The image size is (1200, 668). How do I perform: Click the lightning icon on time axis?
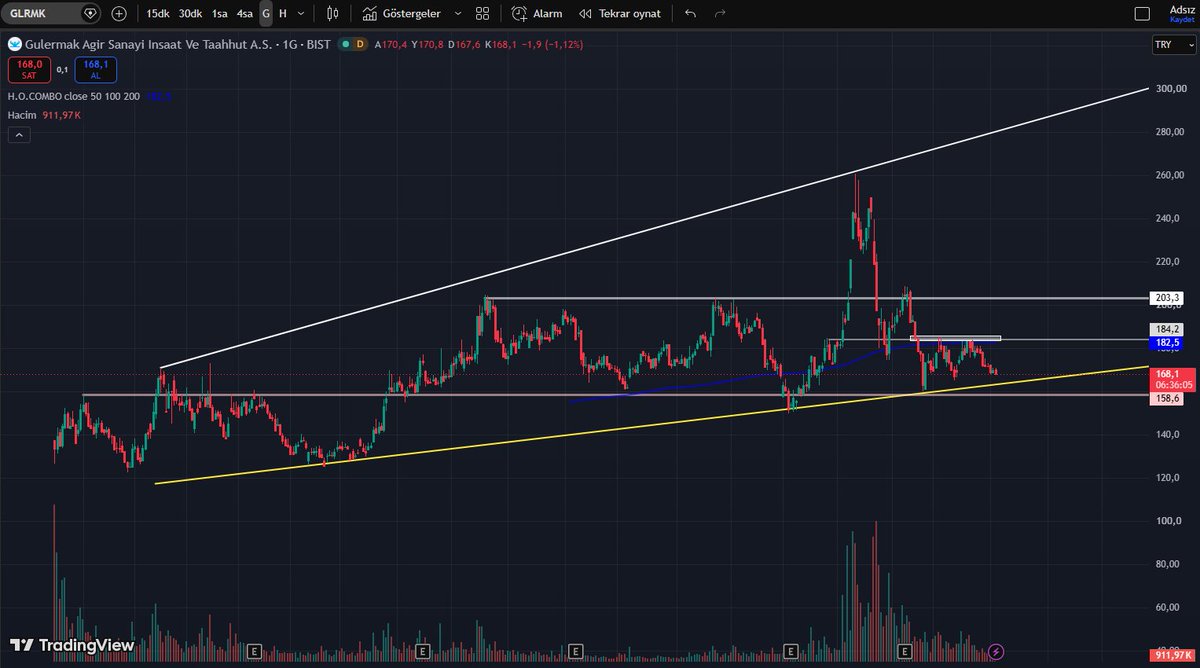click(996, 651)
